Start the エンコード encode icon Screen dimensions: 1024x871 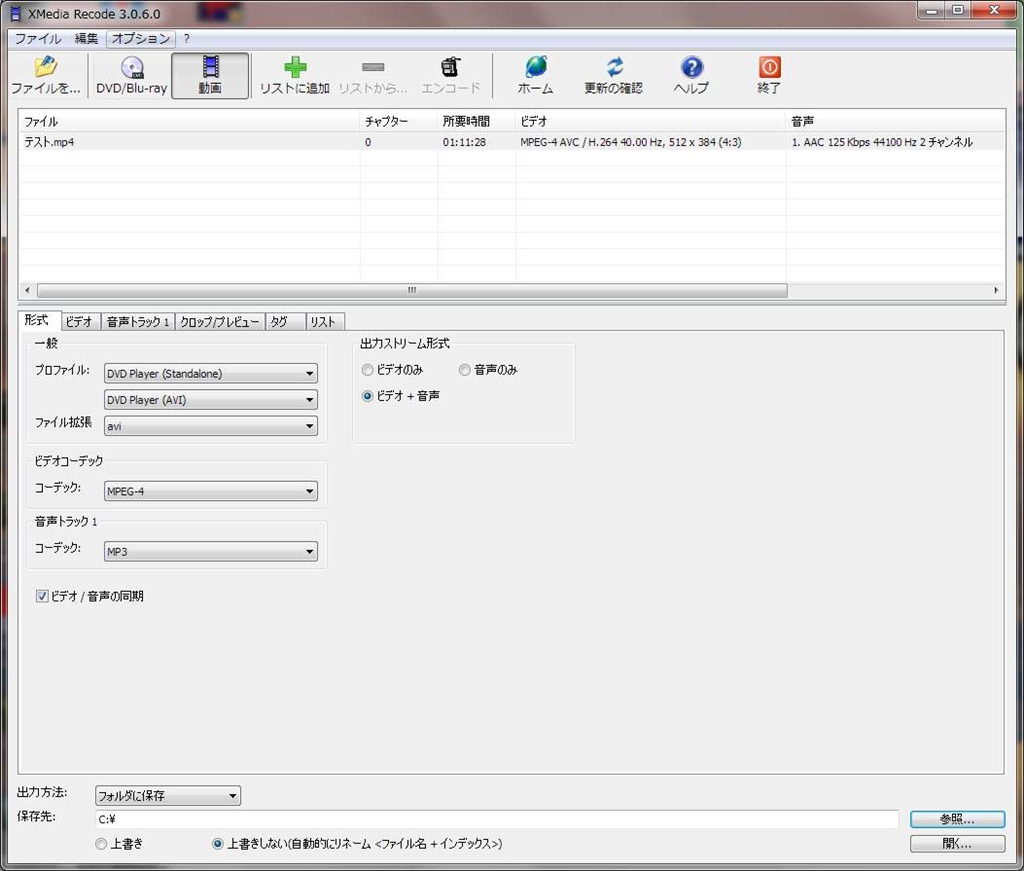451,75
